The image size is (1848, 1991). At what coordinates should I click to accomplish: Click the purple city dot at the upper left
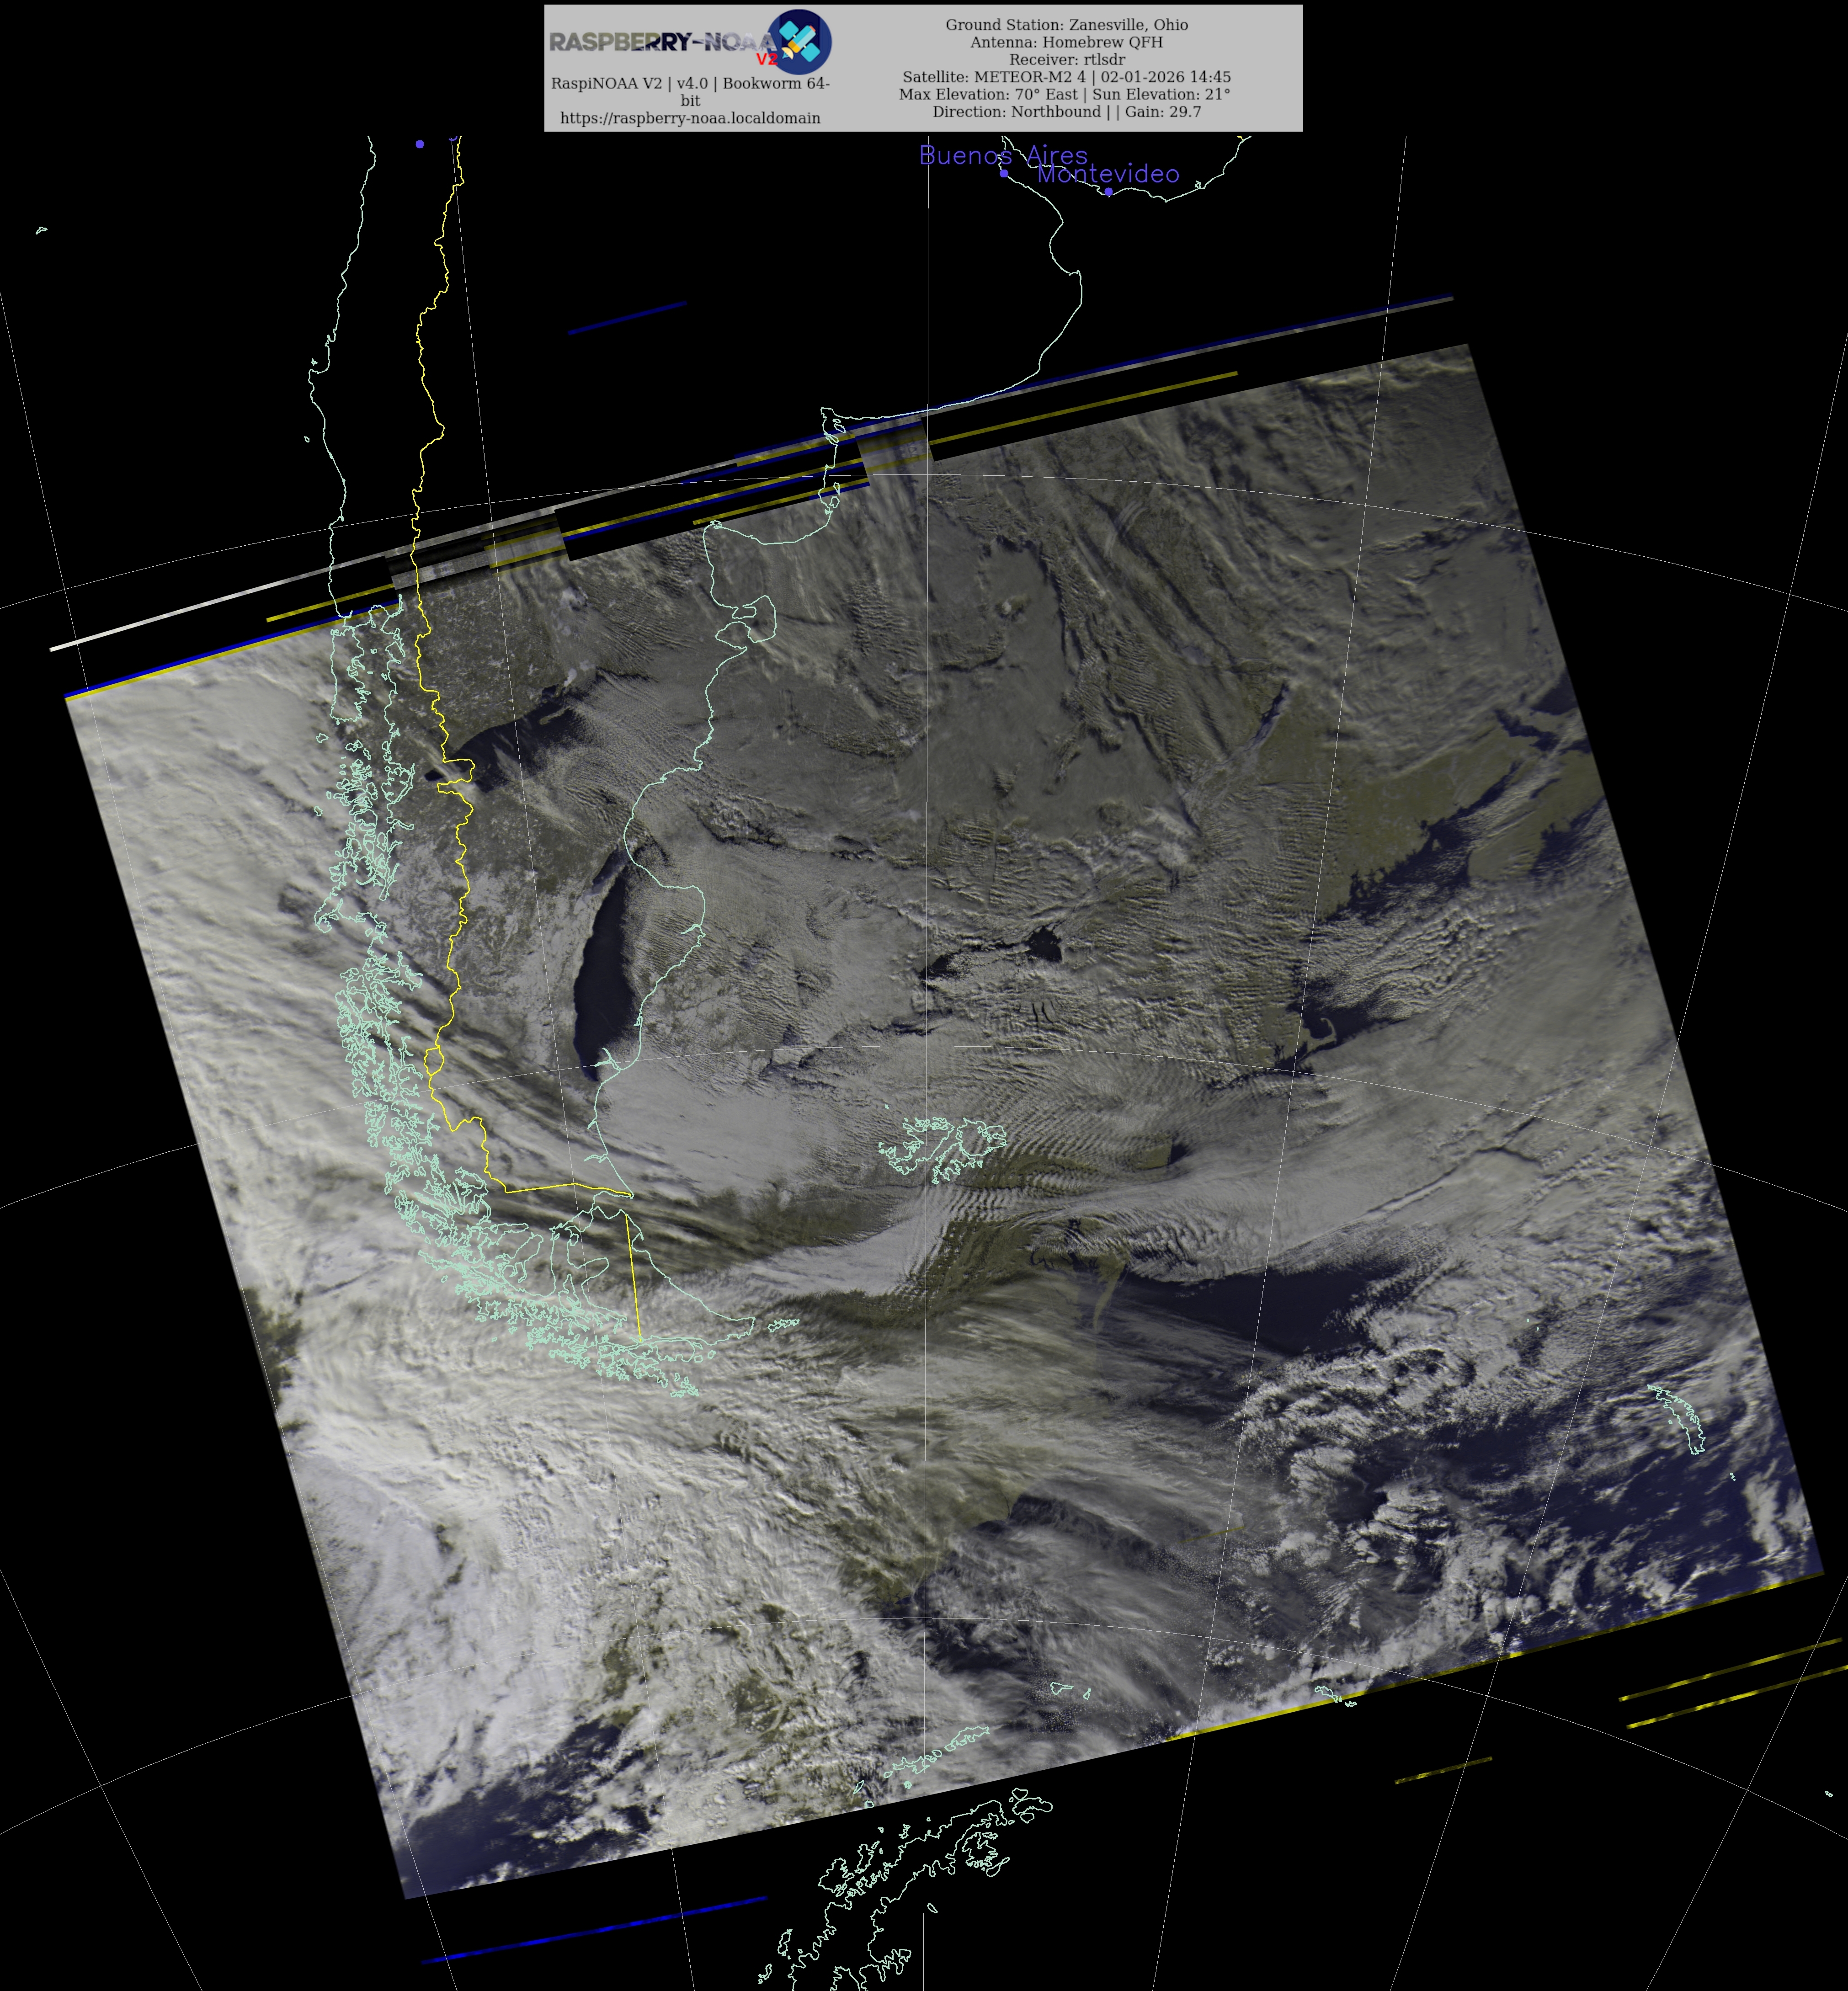tap(420, 144)
